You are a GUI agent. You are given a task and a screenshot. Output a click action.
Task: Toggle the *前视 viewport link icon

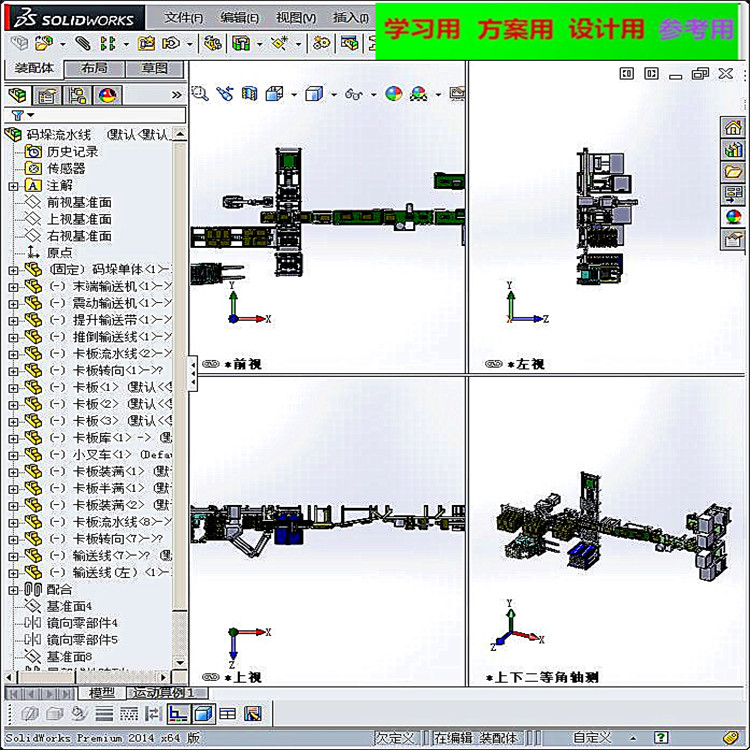tap(210, 364)
